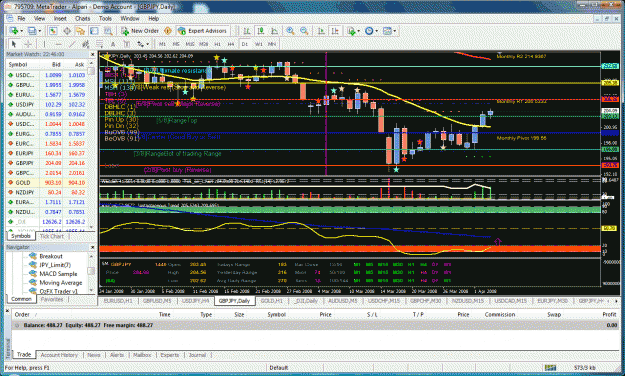Select the cursor arrow tool
Image resolution: width=625 pixels, height=376 pixels.
click(x=14, y=44)
